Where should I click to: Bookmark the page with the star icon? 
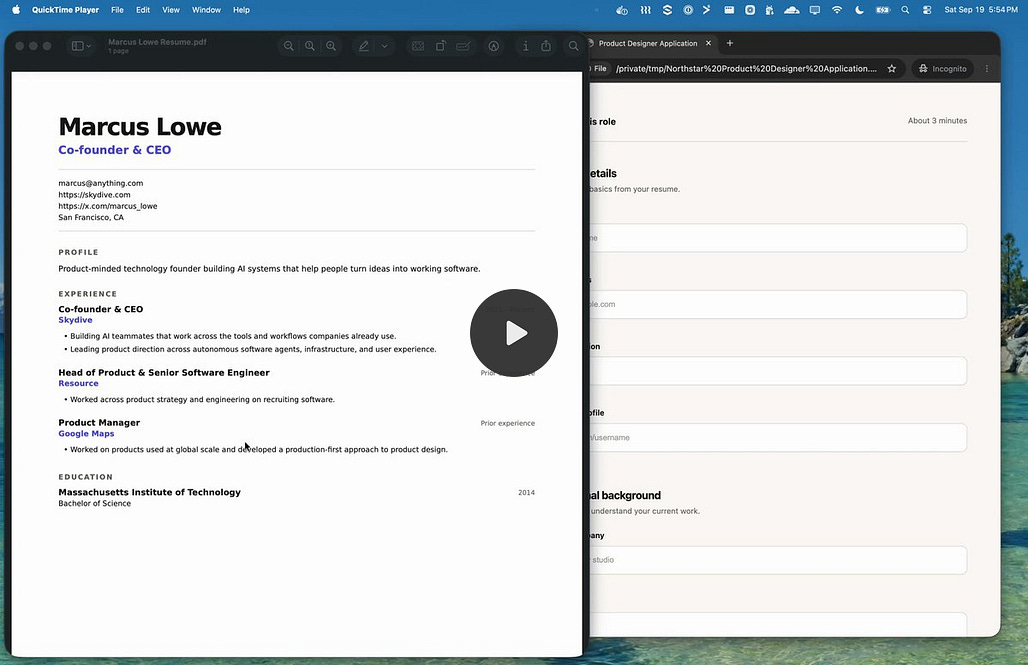click(x=892, y=68)
